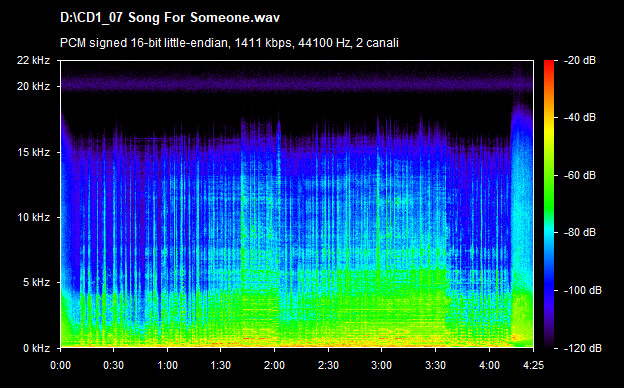Click the red top of the dB color scale

[549, 64]
